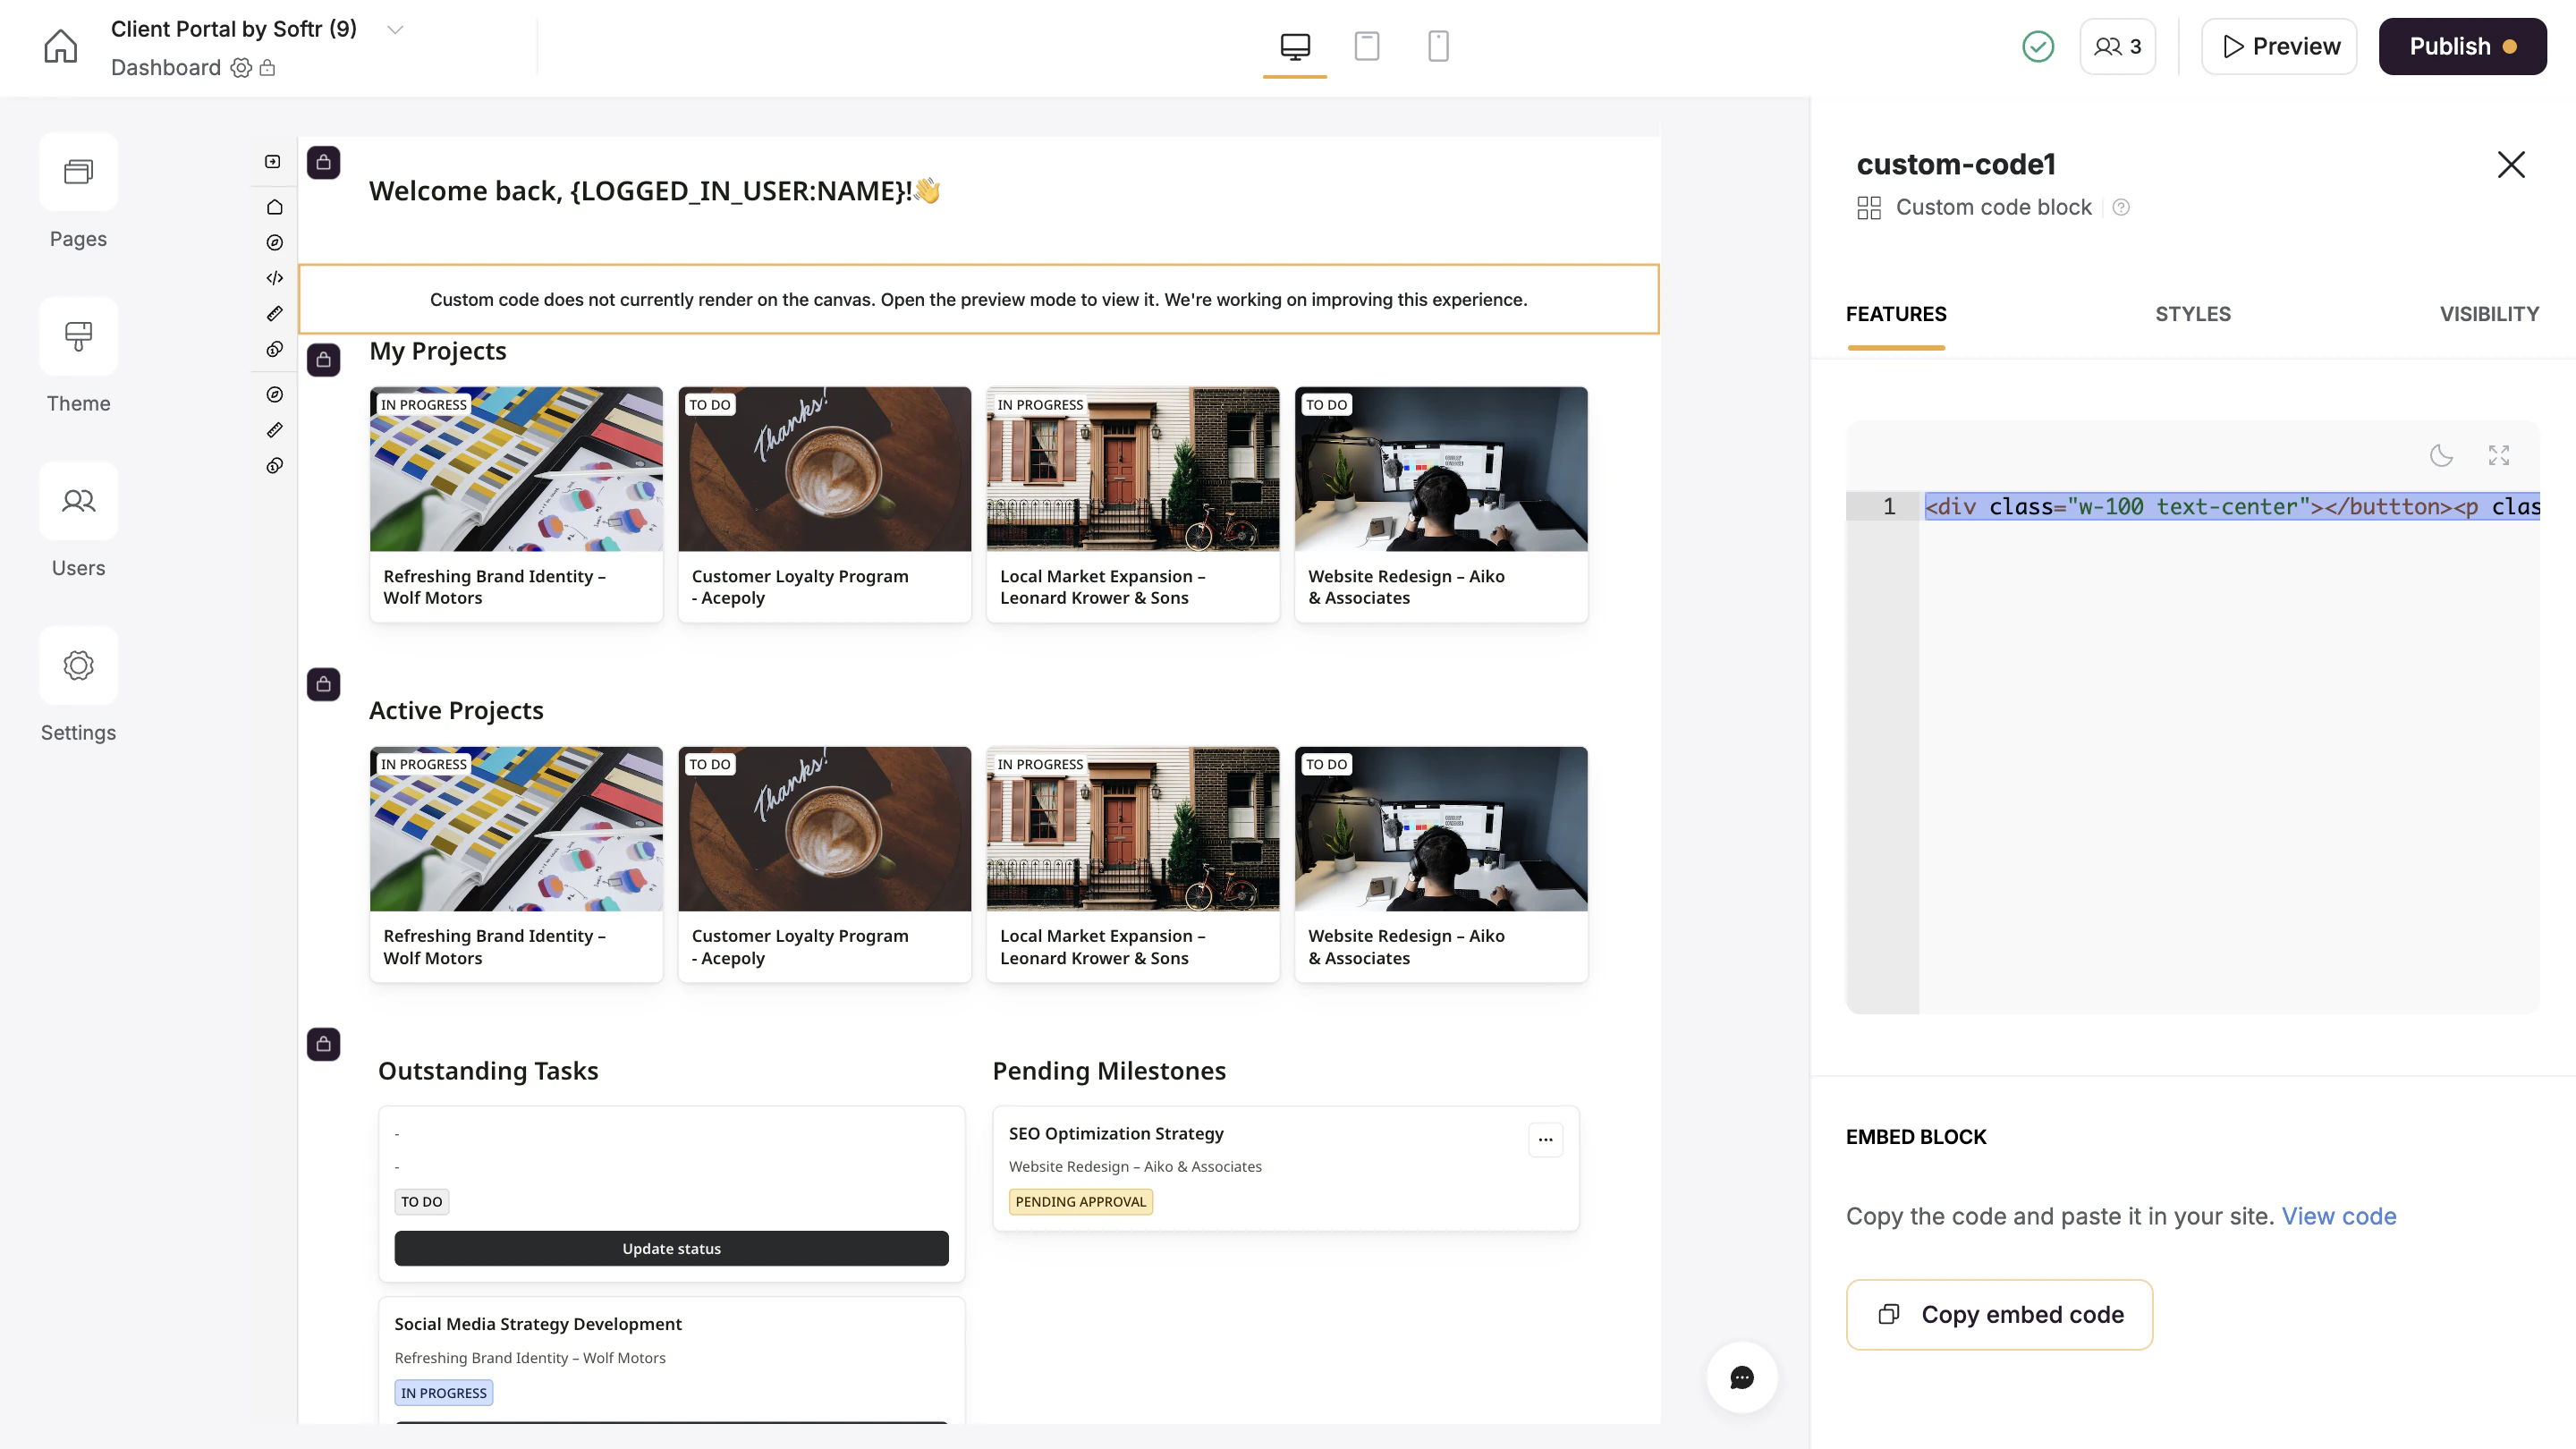Expand the code editor to fullscreen
Image resolution: width=2576 pixels, height=1449 pixels.
(2498, 456)
